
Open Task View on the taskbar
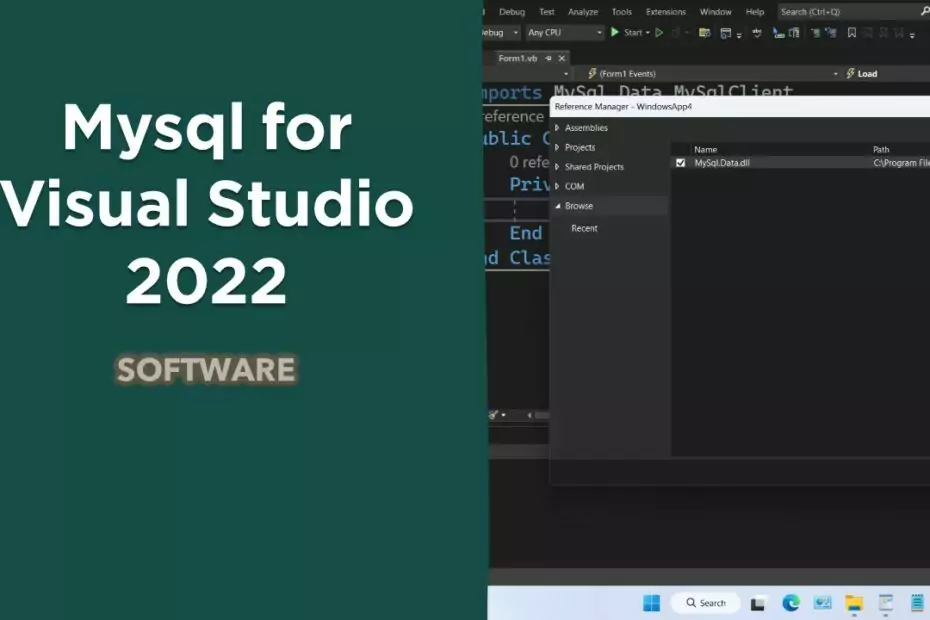[757, 603]
